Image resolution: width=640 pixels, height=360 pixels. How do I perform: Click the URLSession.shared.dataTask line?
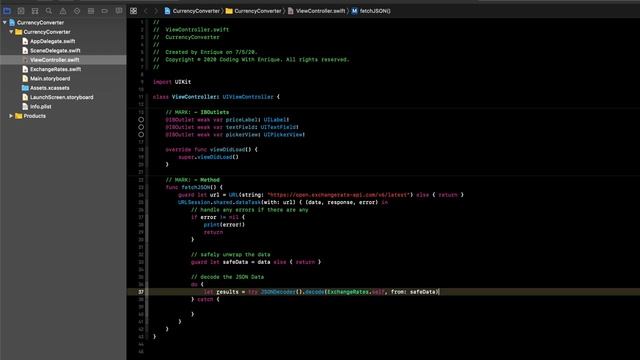point(283,202)
